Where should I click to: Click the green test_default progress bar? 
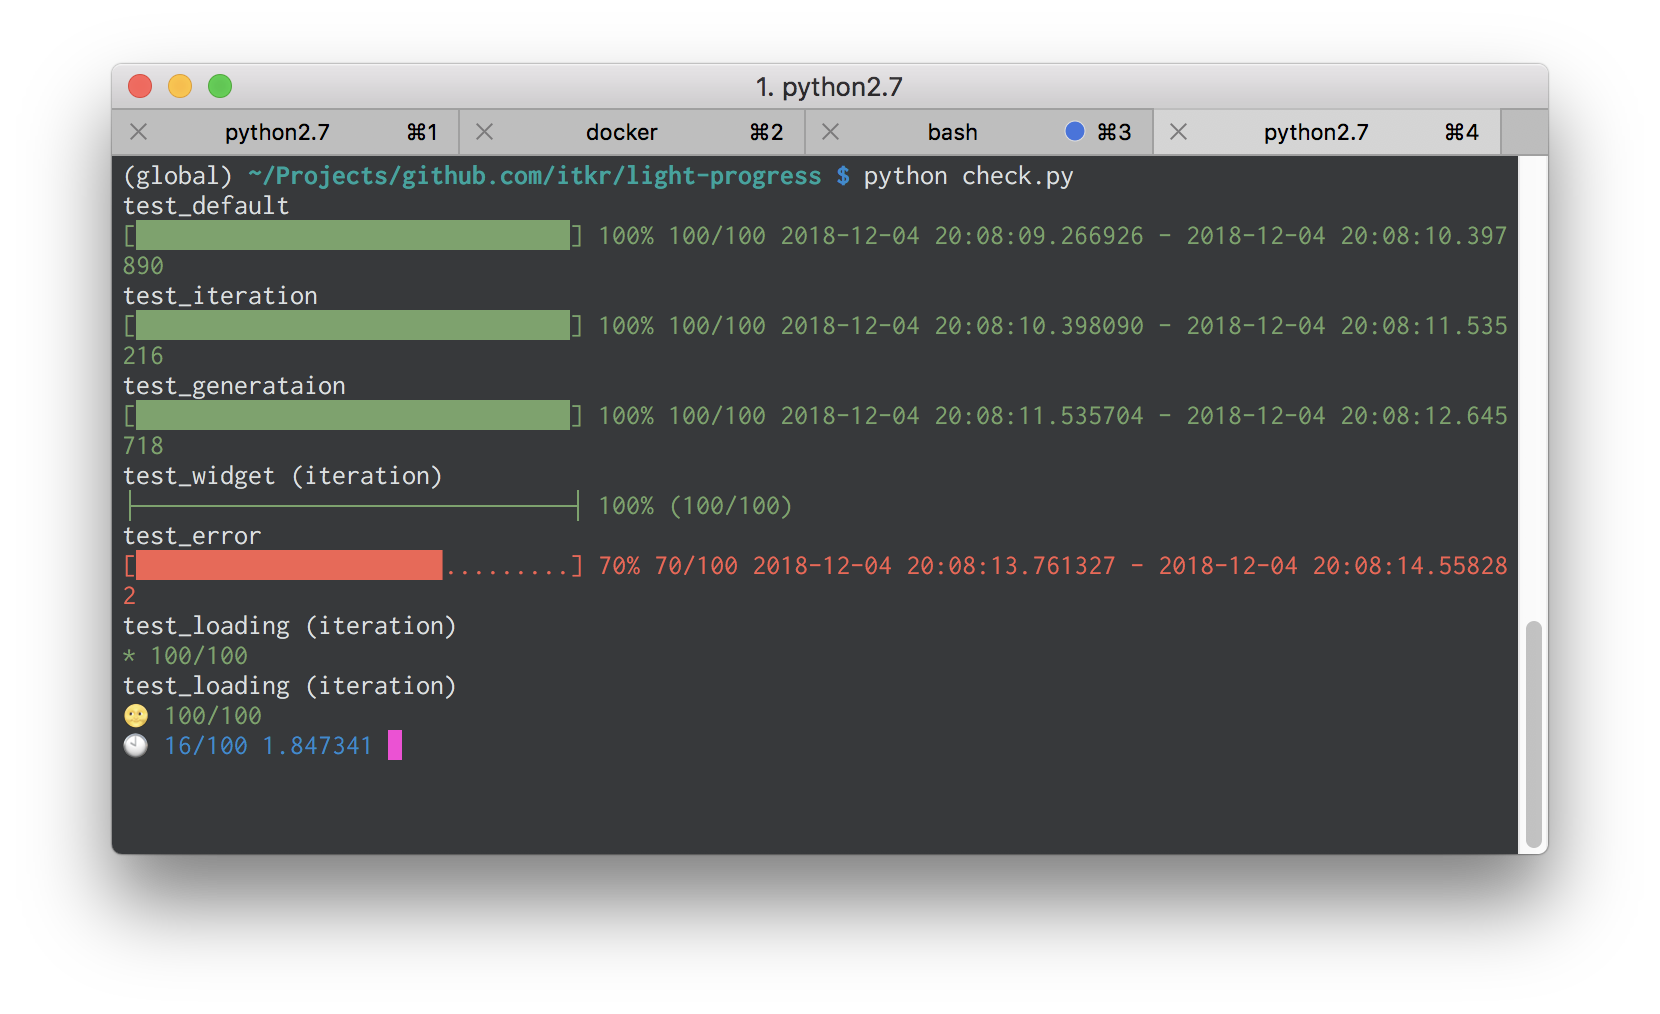pyautogui.click(x=350, y=236)
